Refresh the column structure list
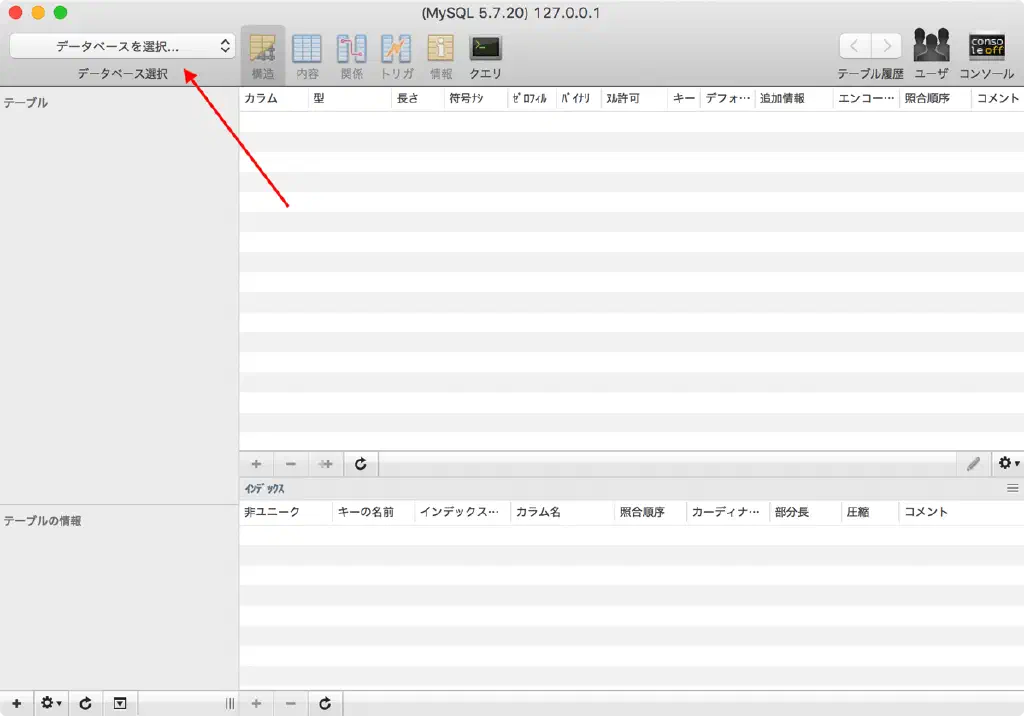This screenshot has width=1024, height=716. pyautogui.click(x=361, y=464)
